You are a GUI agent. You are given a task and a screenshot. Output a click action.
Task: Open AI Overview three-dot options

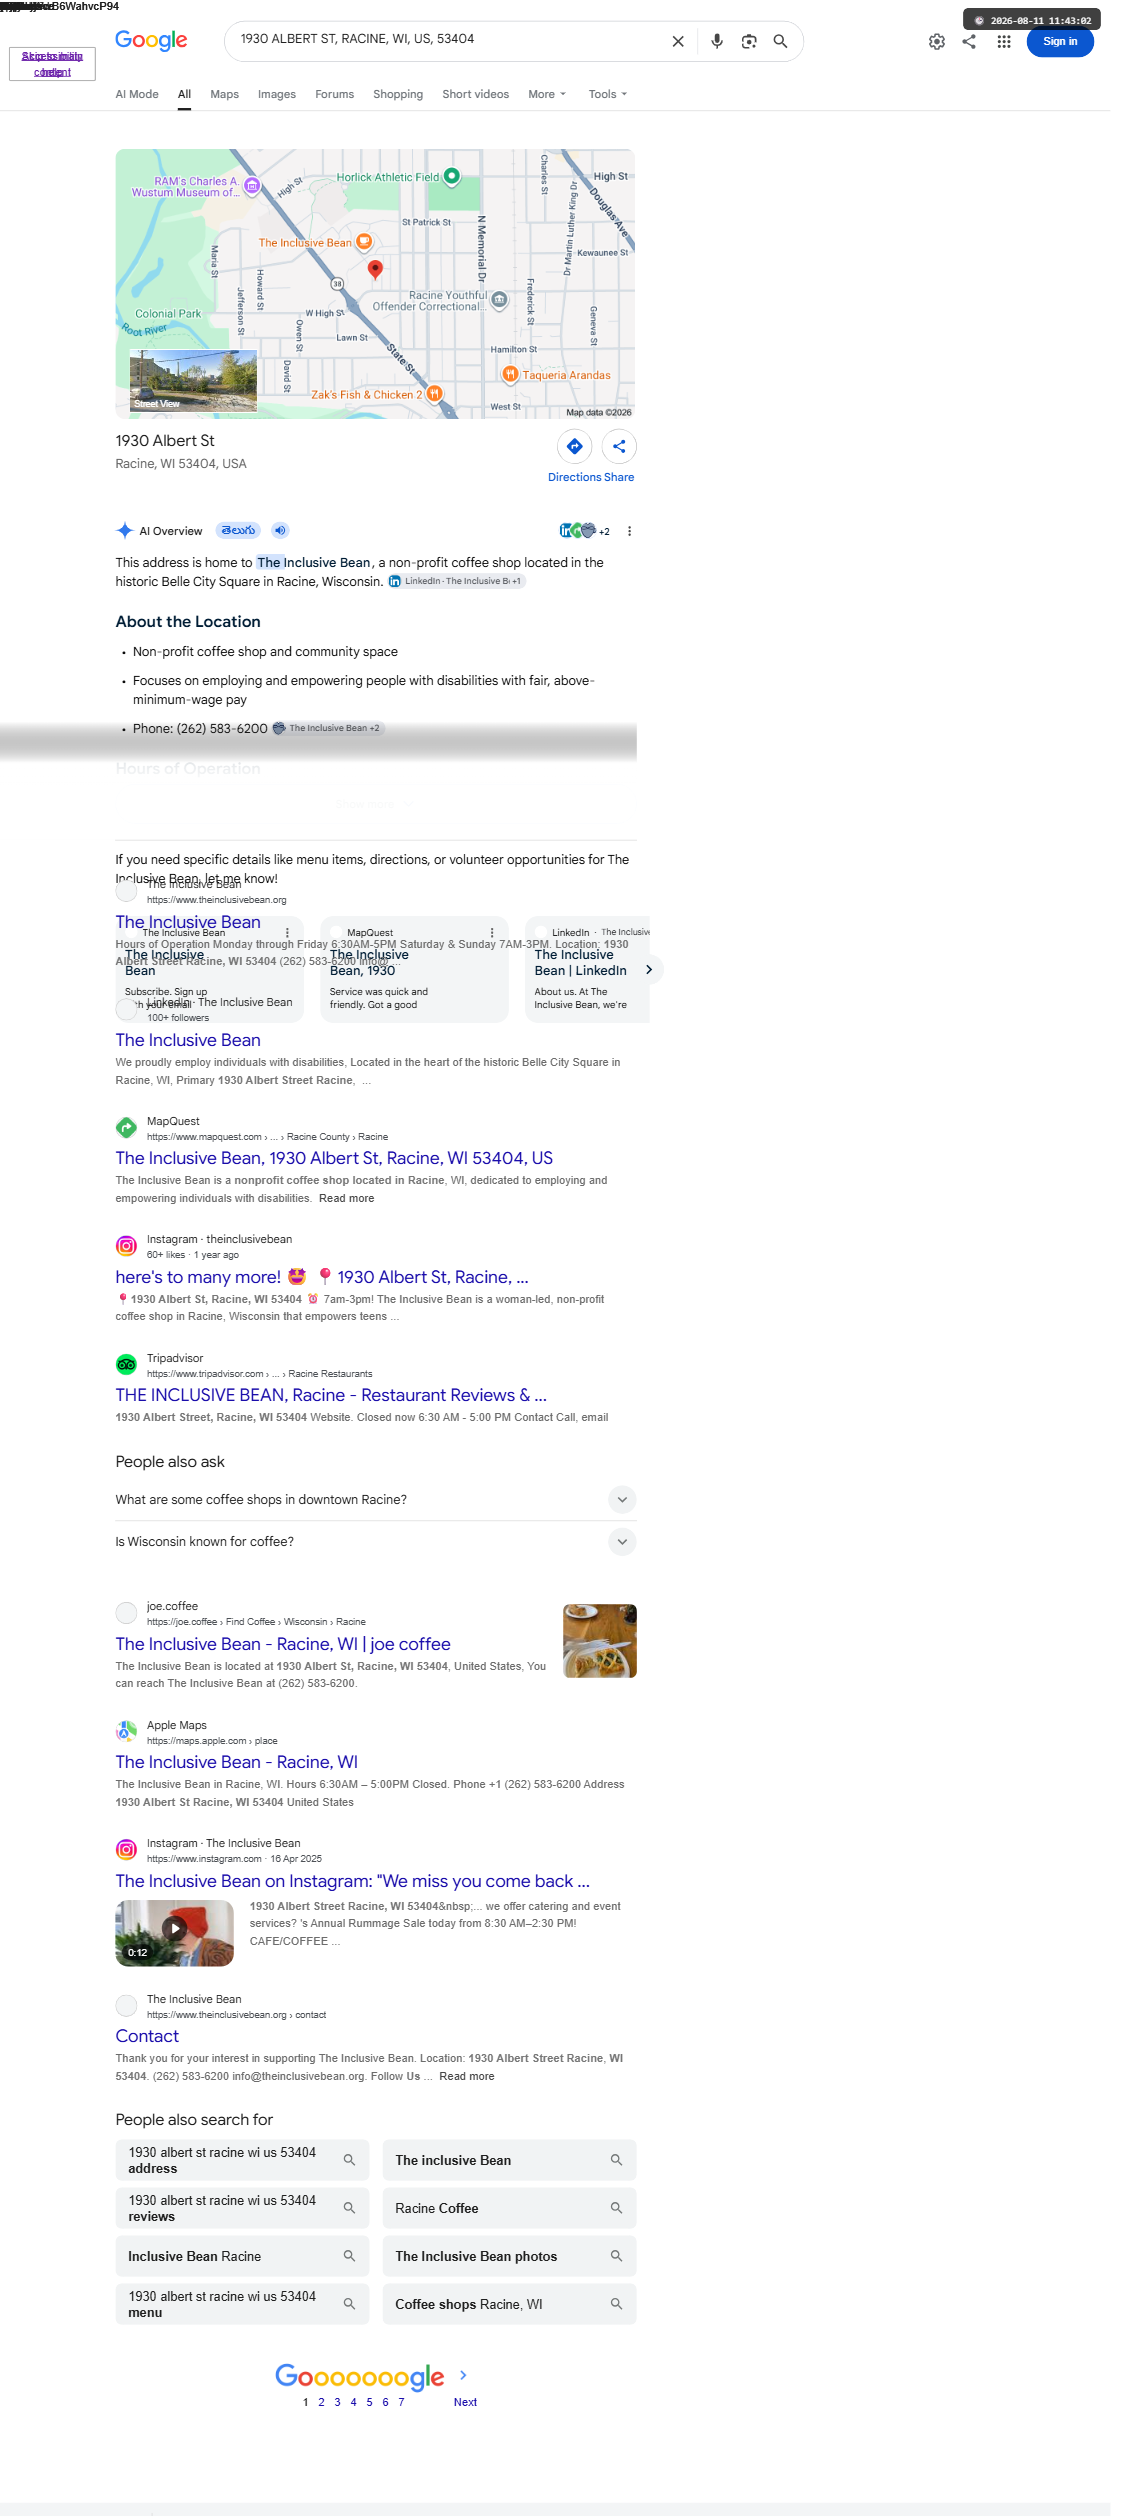(629, 531)
